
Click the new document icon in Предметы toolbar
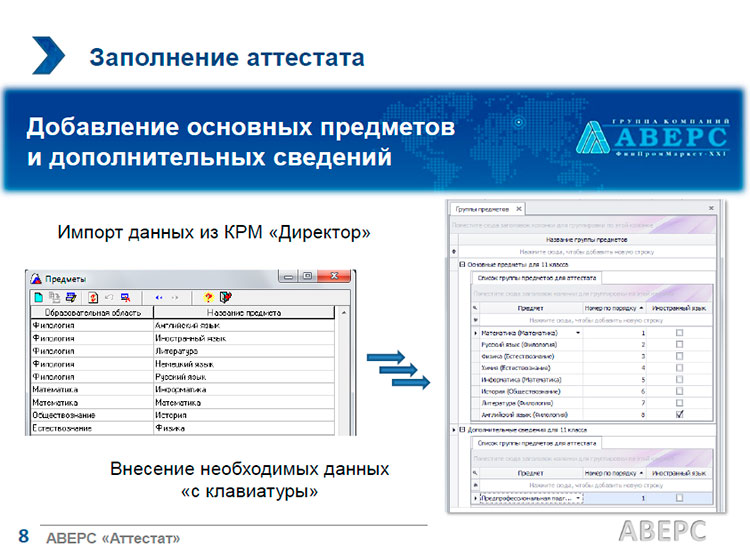39,298
